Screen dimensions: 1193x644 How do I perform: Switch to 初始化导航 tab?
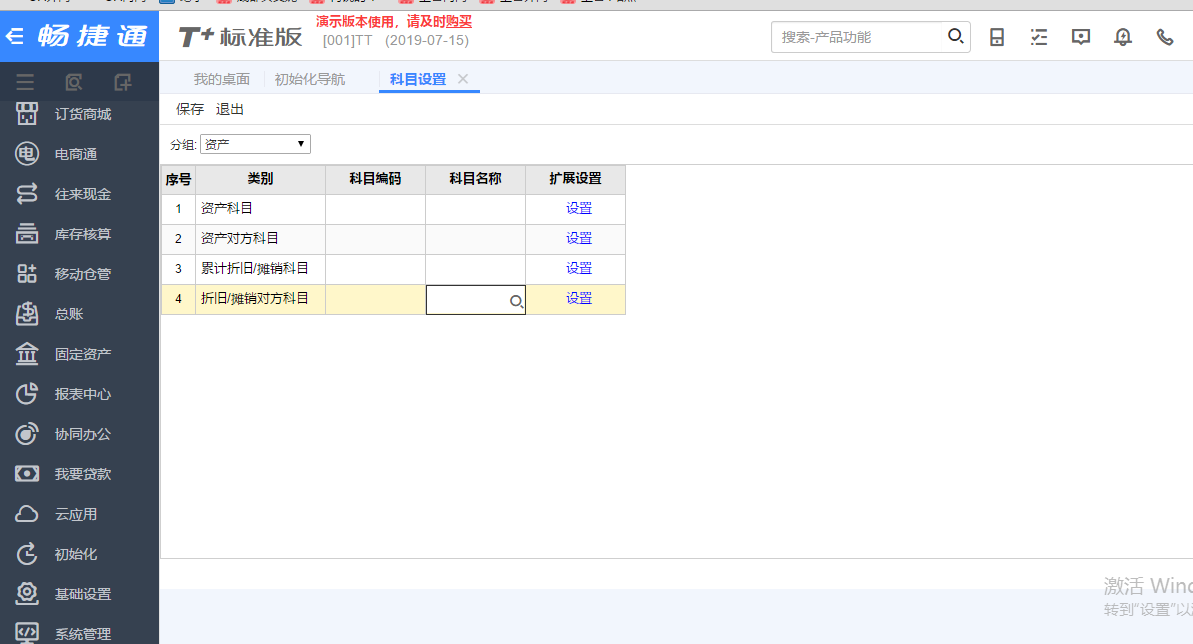pos(310,79)
